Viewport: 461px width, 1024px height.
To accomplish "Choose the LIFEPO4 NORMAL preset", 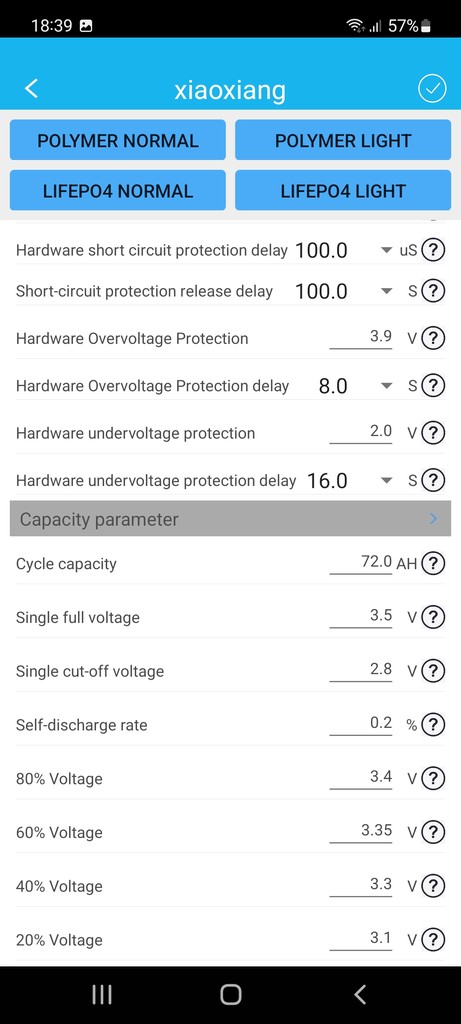I will (x=118, y=191).
